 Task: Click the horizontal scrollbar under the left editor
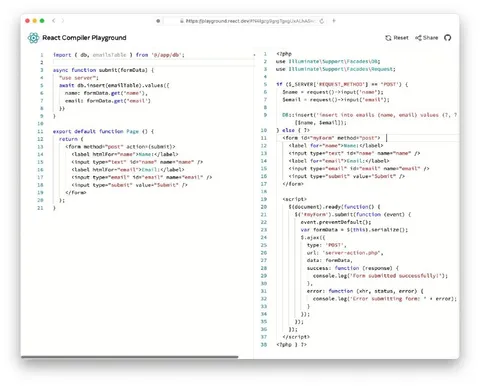[130, 357]
